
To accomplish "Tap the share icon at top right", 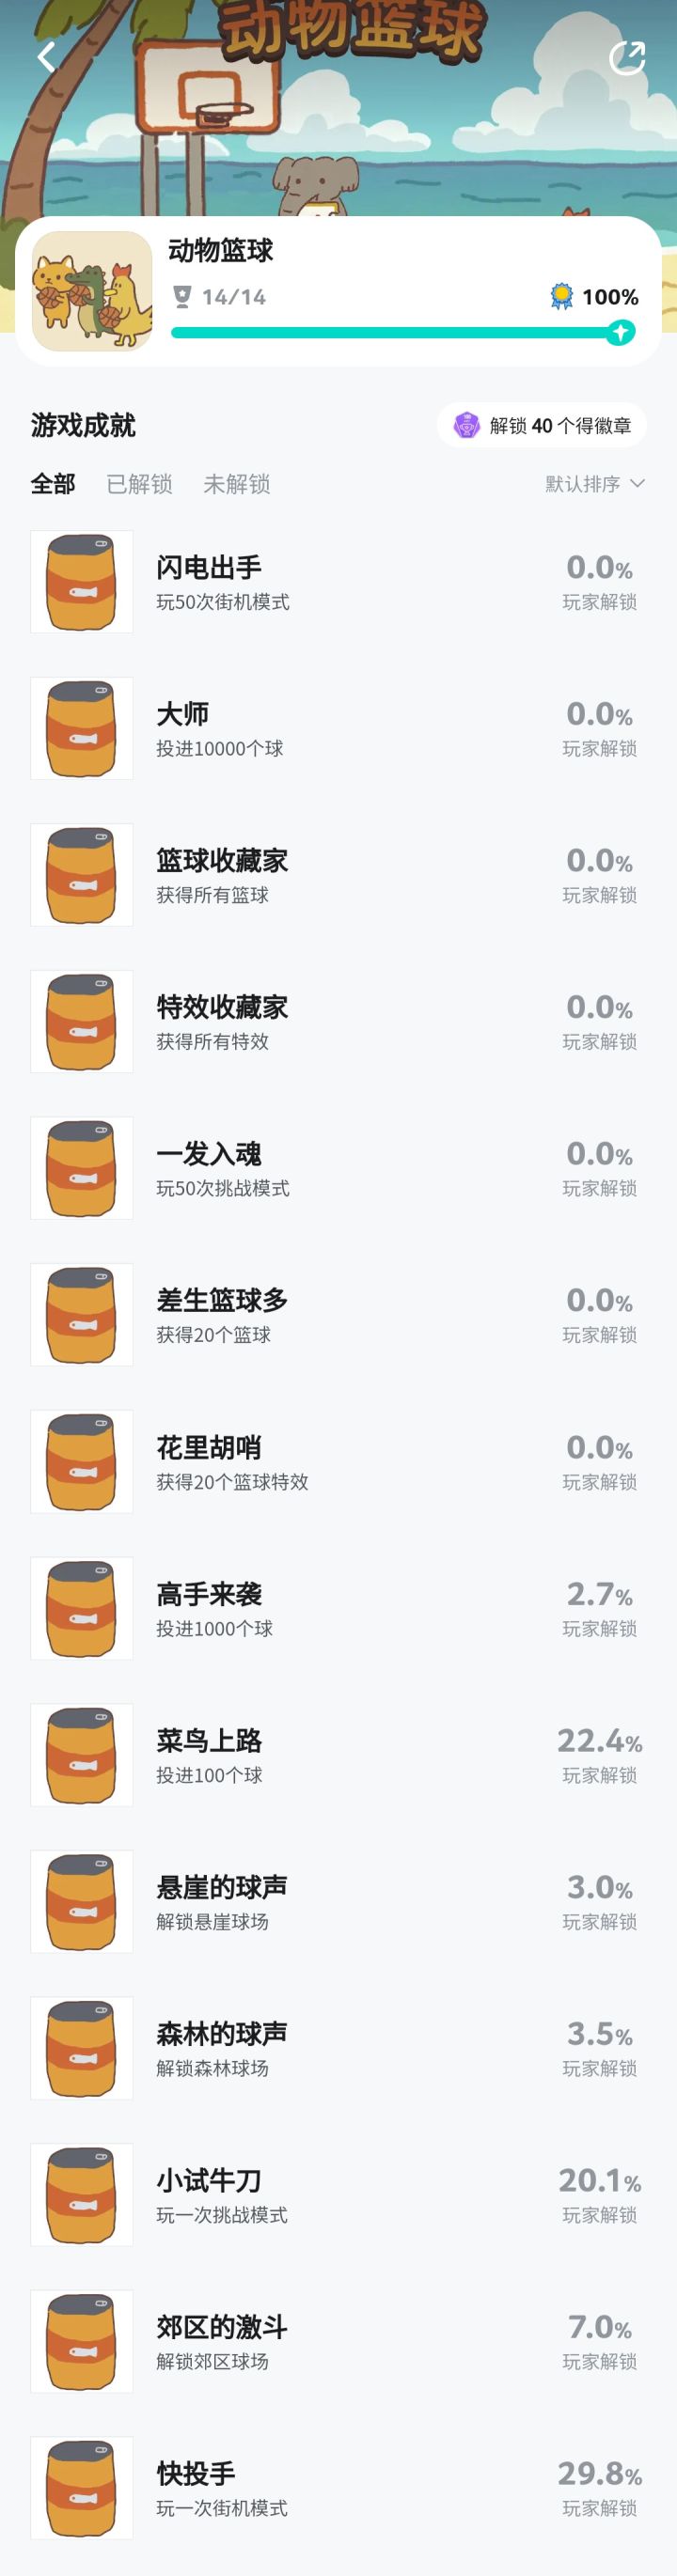I will tap(627, 58).
